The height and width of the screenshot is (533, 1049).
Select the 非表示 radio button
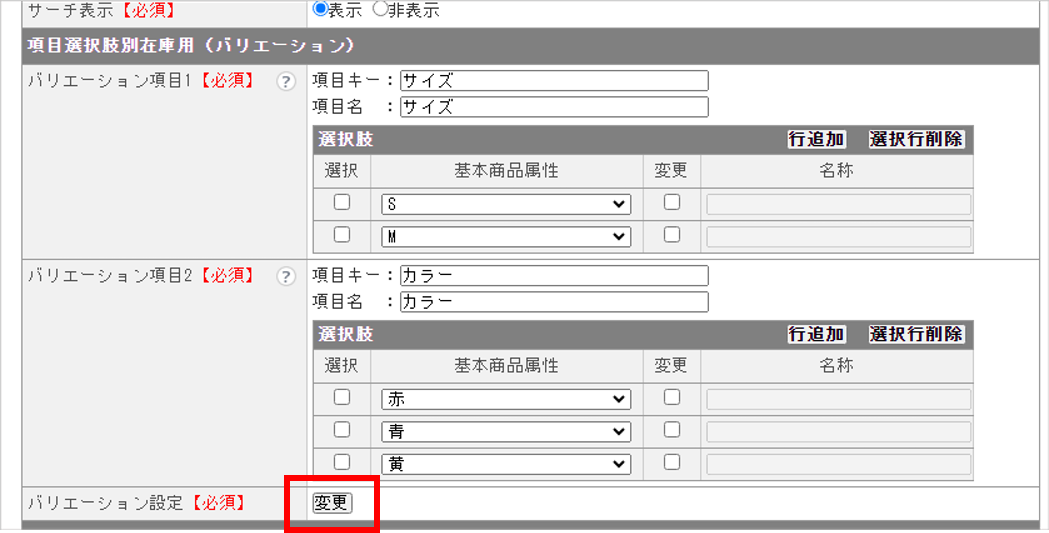(x=380, y=9)
